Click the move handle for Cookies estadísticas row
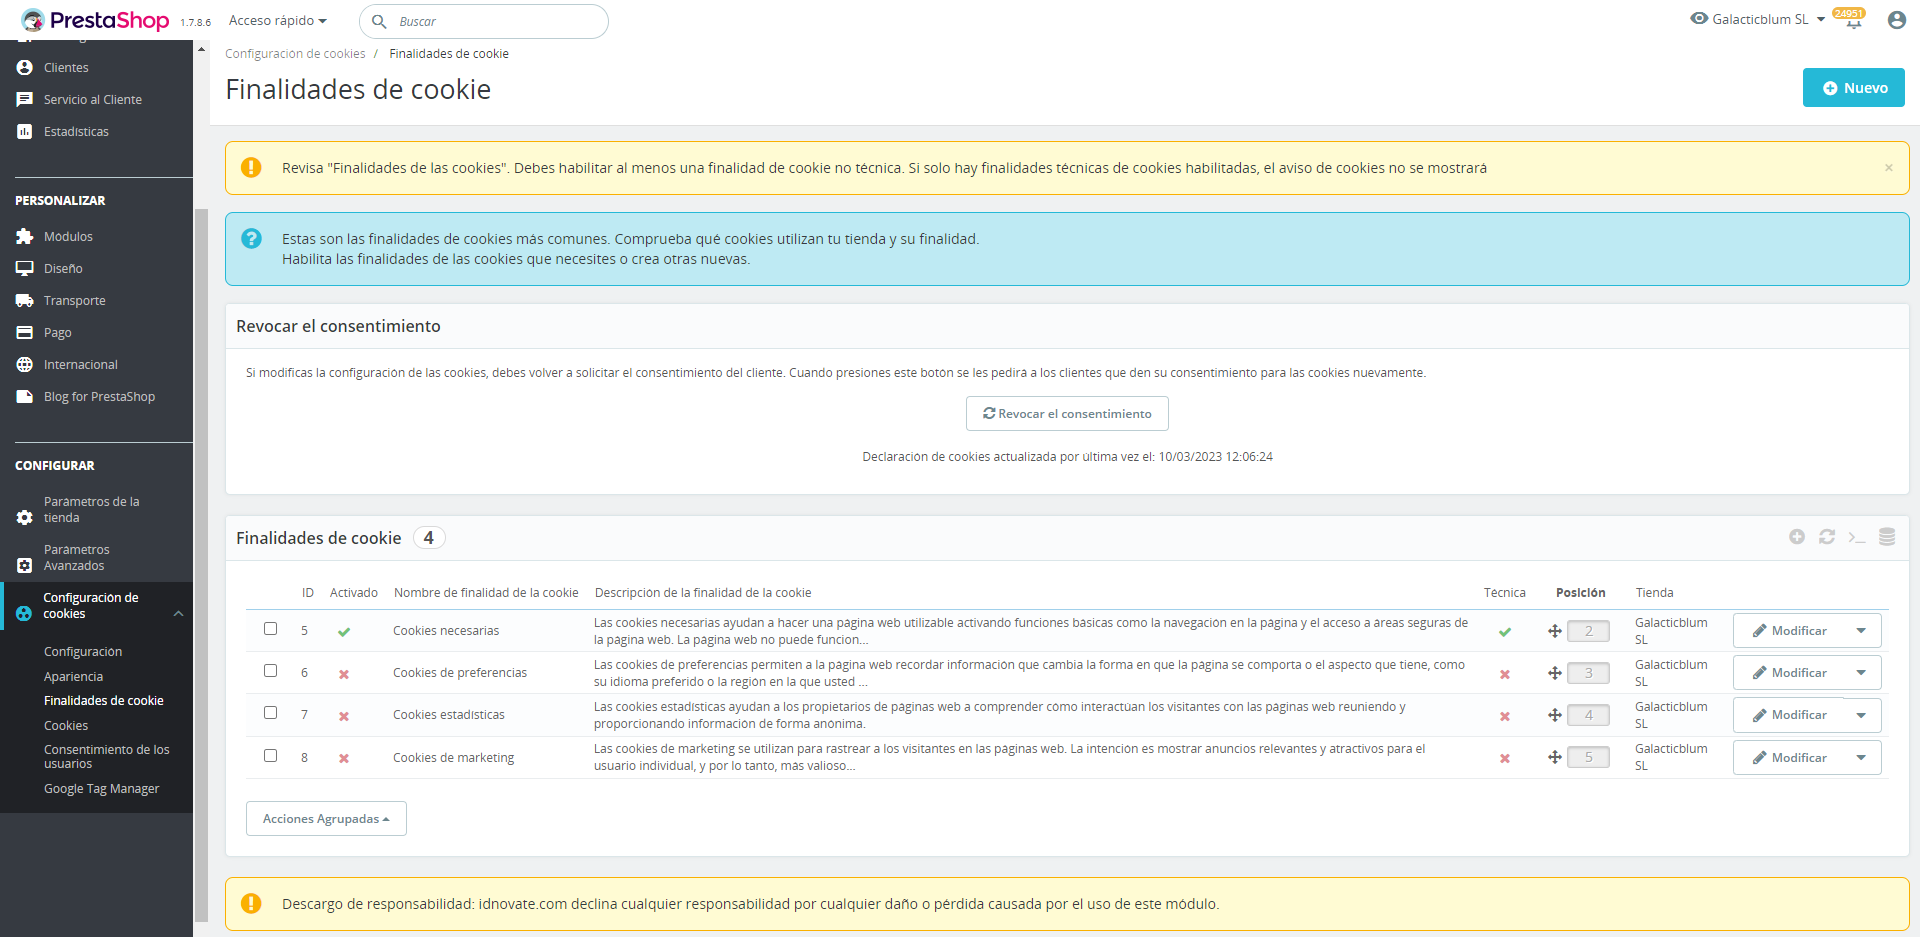The width and height of the screenshot is (1920, 937). click(x=1555, y=715)
